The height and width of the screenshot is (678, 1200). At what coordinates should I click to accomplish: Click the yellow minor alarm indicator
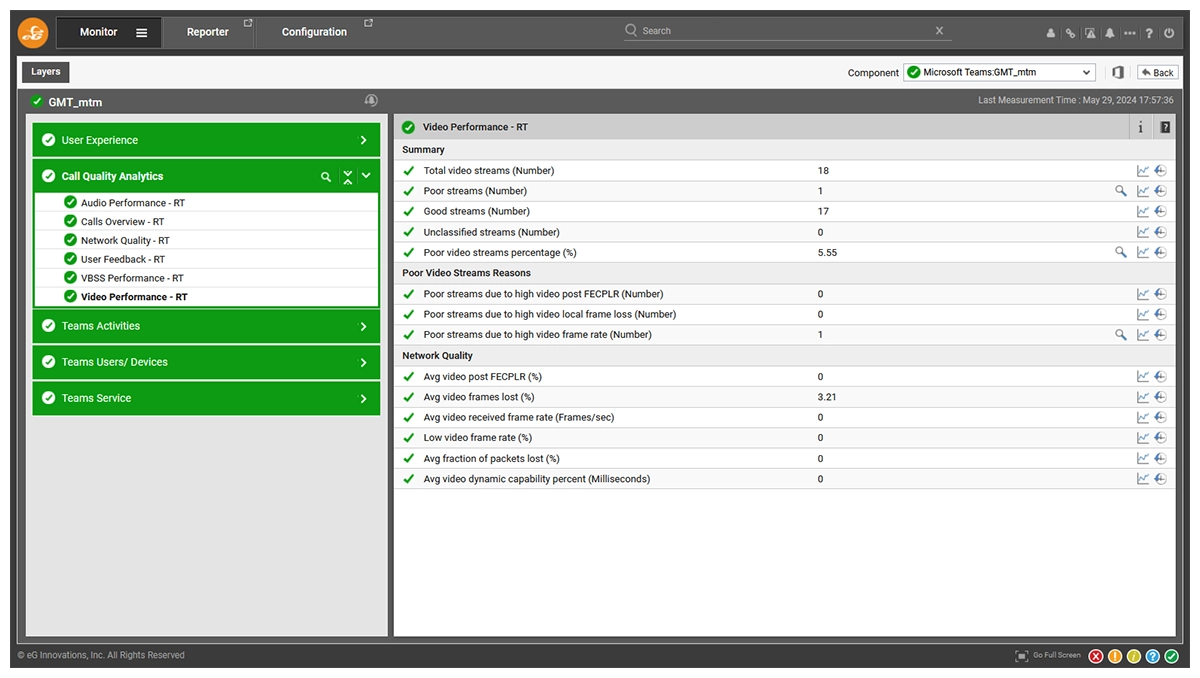[1134, 656]
